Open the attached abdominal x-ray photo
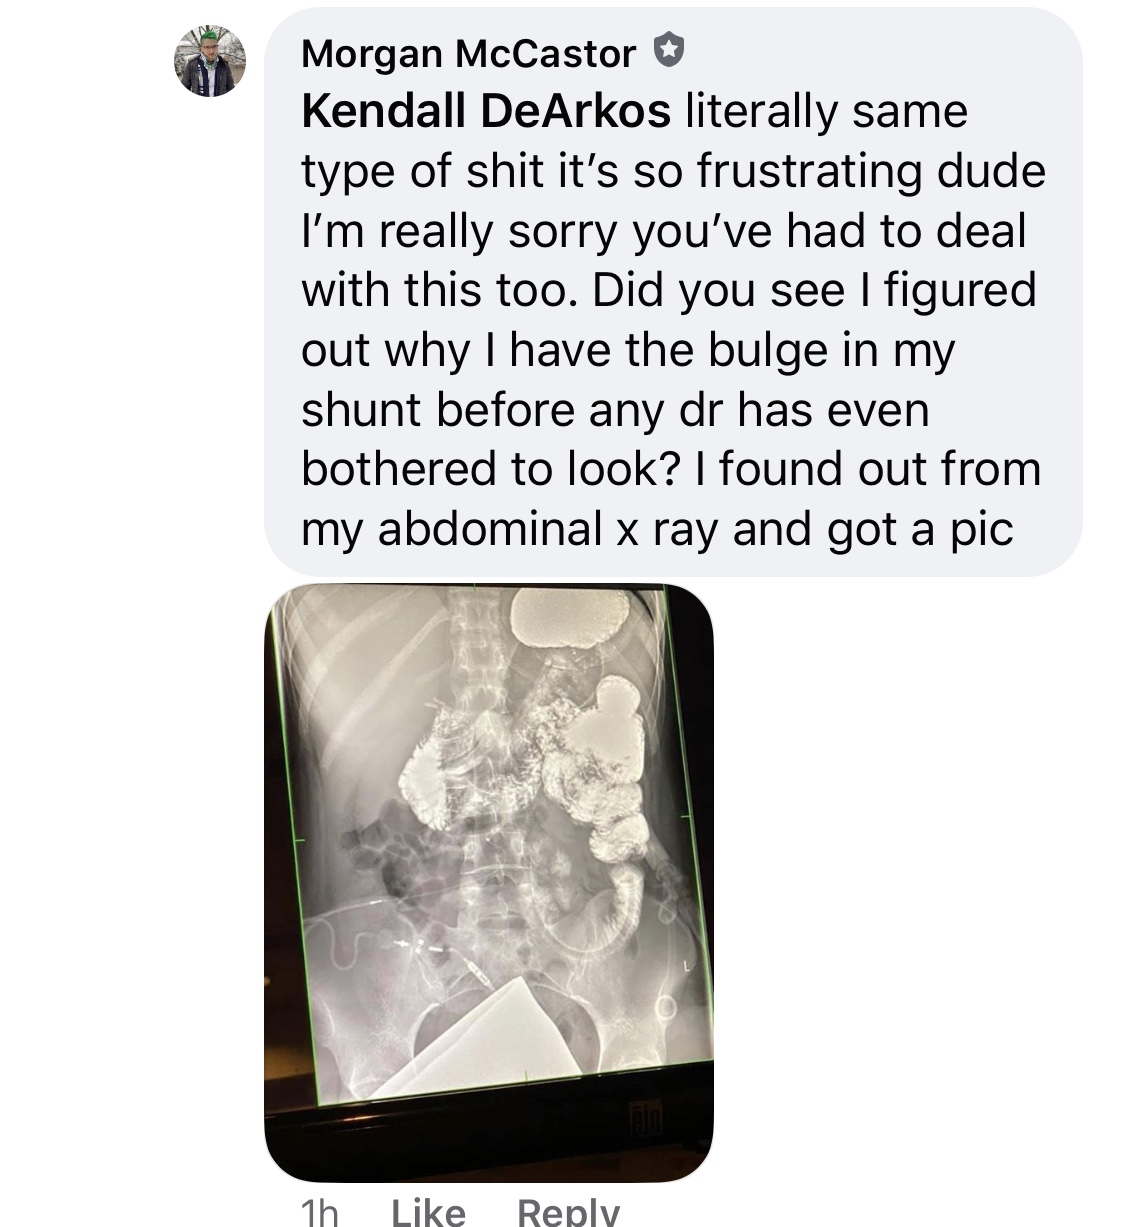This screenshot has height=1227, width=1125. pyautogui.click(x=488, y=882)
